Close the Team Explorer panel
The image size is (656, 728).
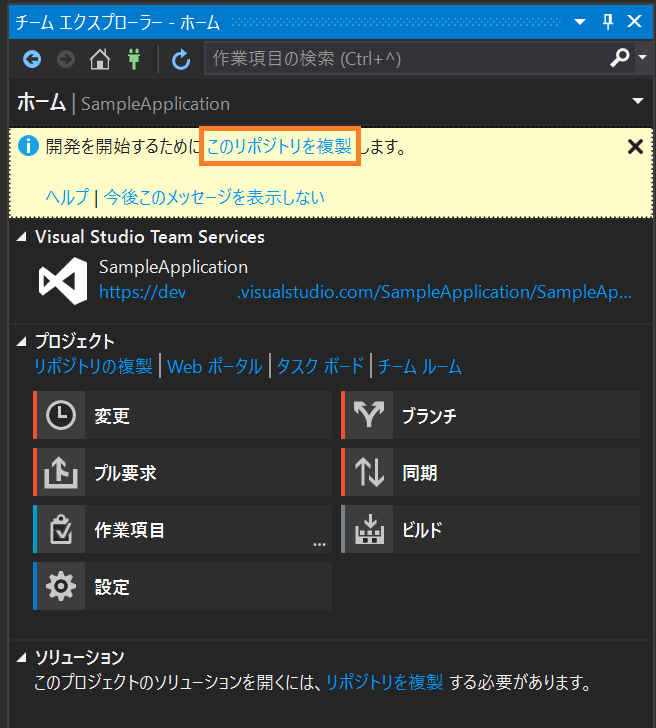[634, 21]
